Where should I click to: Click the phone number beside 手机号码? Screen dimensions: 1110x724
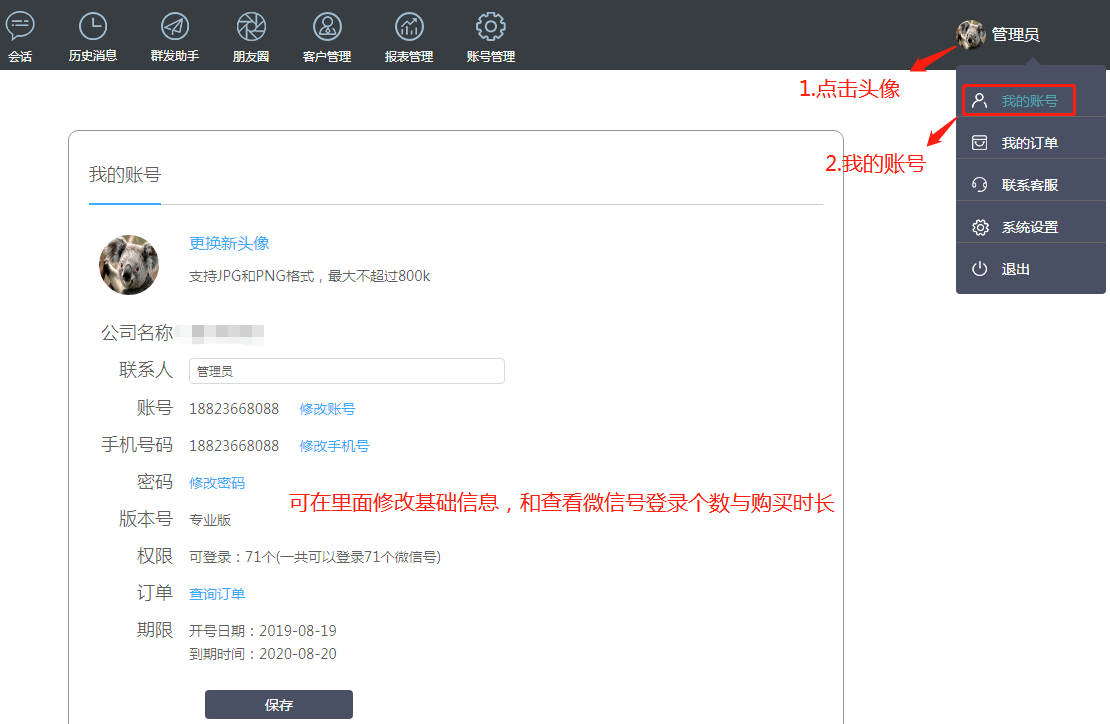point(234,446)
